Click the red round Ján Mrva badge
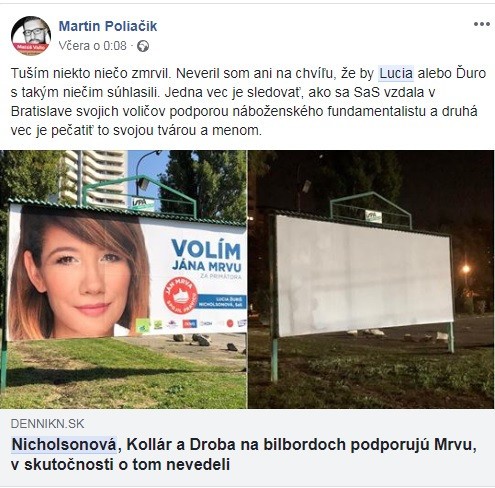495x488 pixels. tap(180, 295)
